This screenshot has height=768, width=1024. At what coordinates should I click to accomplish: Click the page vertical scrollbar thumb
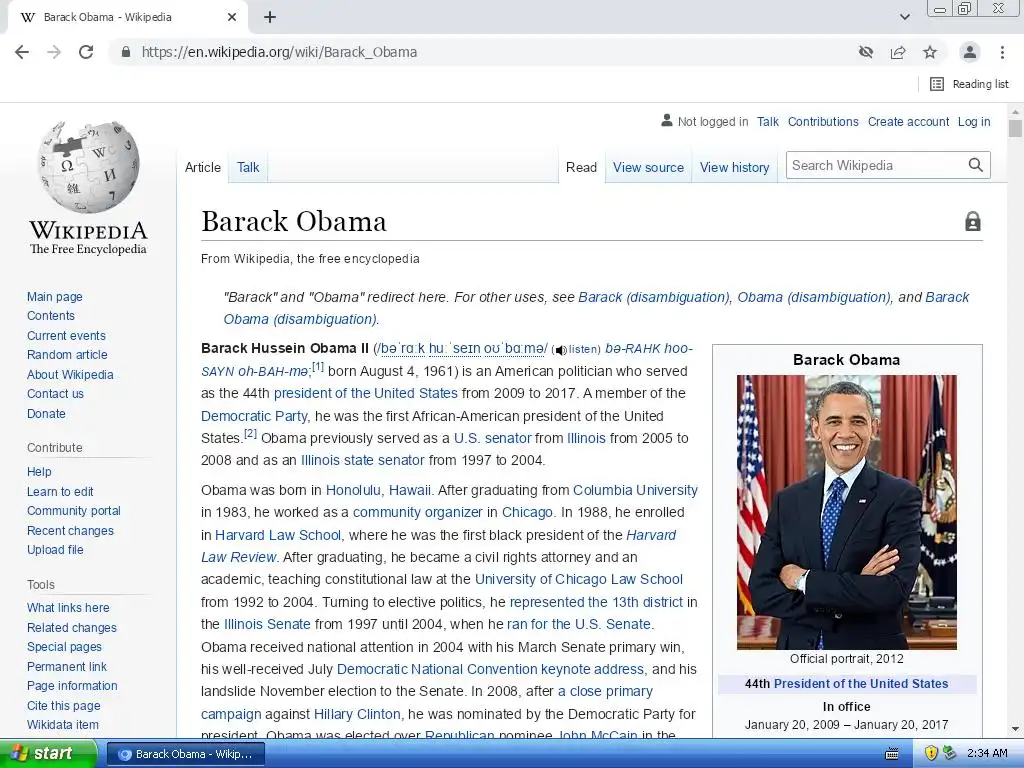1015,128
